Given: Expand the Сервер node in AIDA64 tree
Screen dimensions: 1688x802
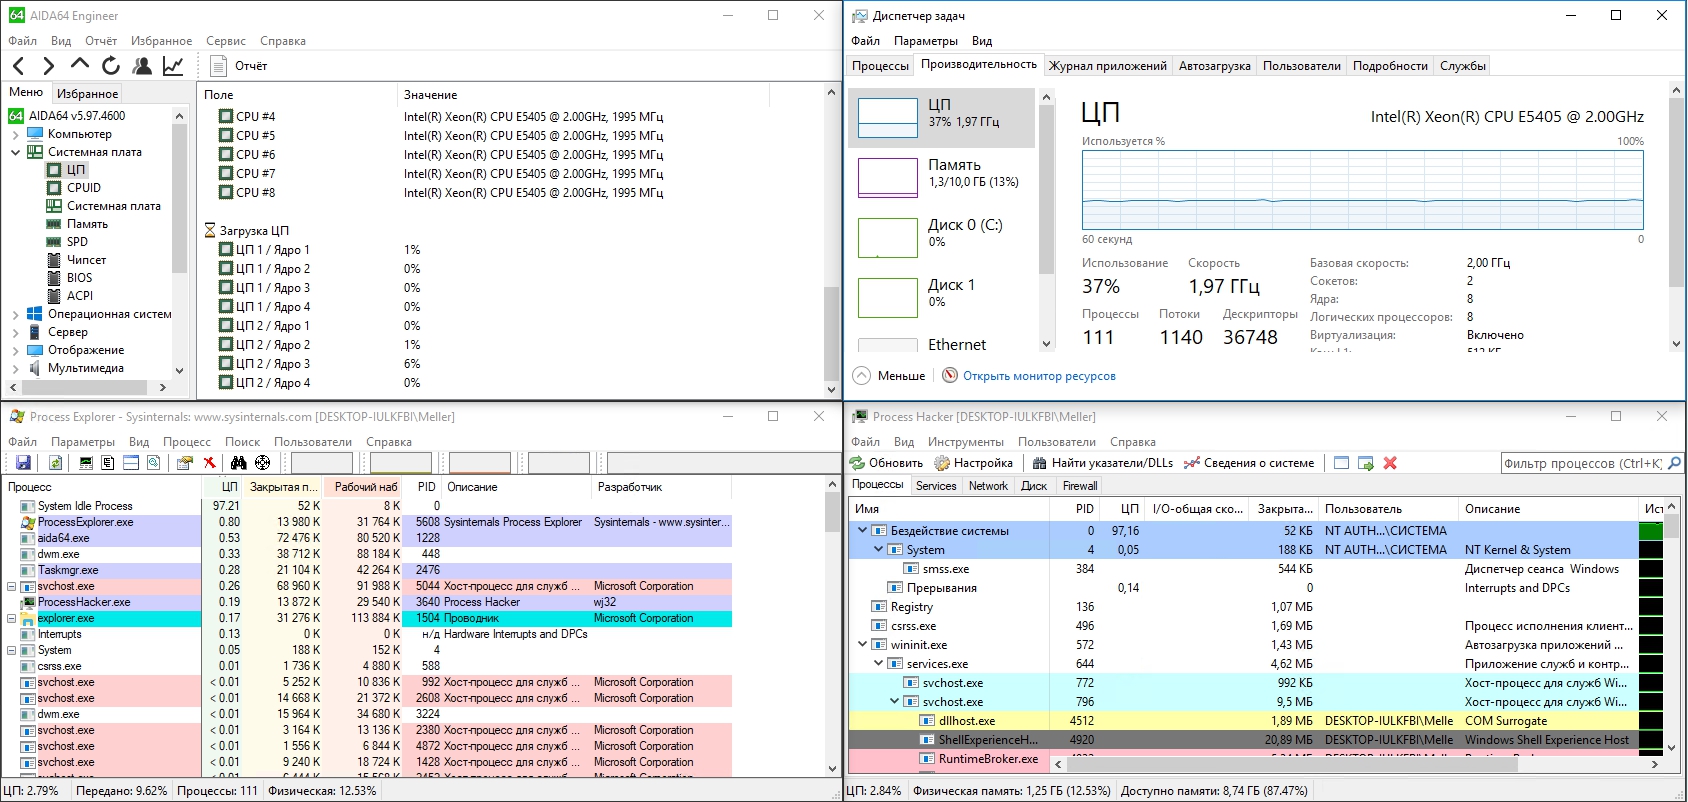Looking at the screenshot, I should (x=15, y=332).
